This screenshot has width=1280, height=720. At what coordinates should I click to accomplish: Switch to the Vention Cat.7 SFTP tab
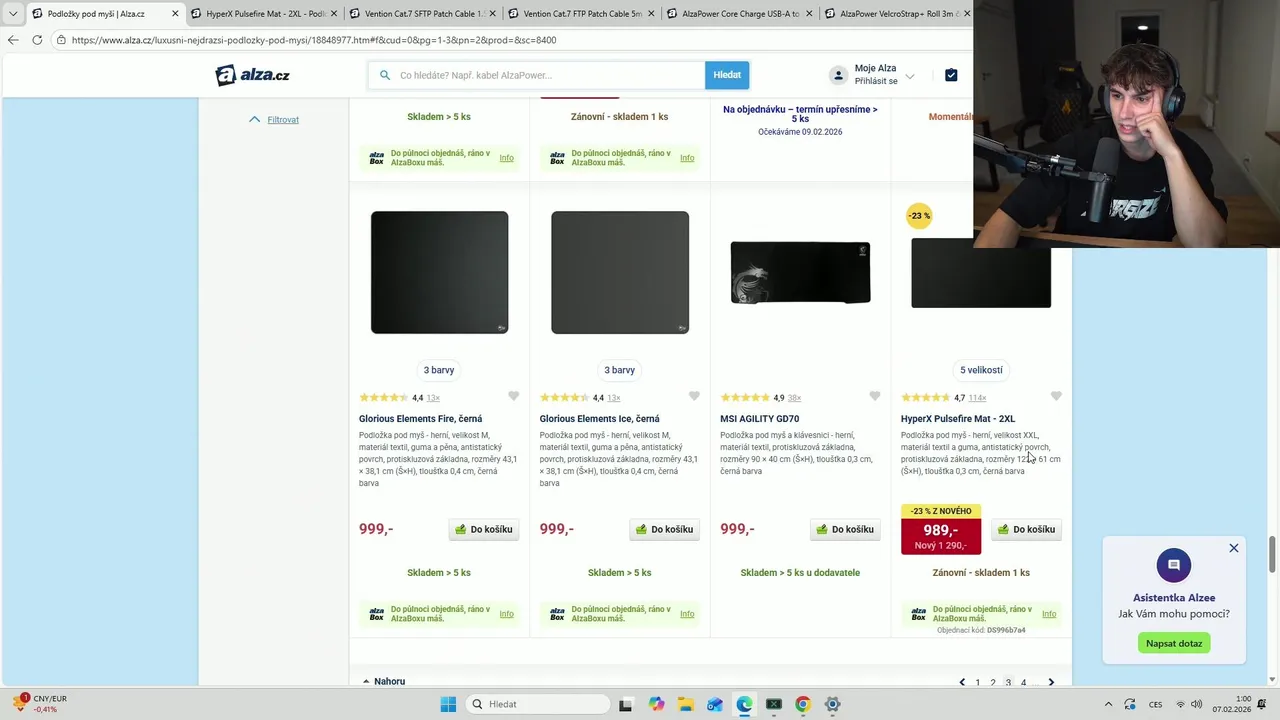click(423, 14)
